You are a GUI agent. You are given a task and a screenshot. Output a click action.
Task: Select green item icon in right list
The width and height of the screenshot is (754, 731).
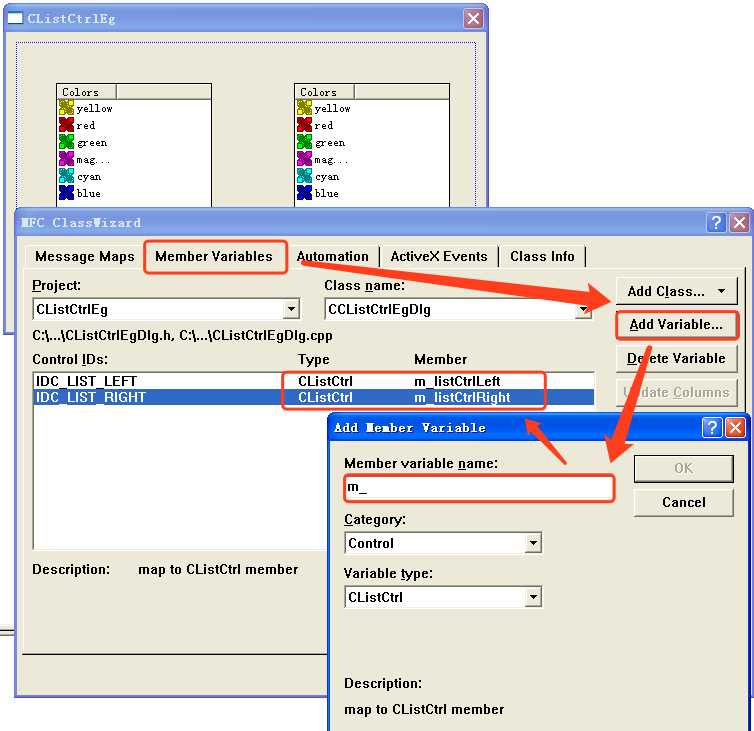pyautogui.click(x=304, y=141)
